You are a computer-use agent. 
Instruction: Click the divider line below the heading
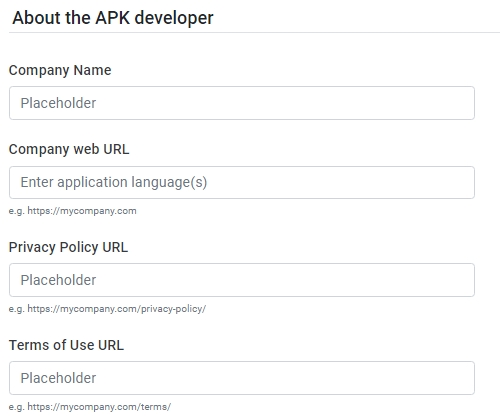(254, 33)
